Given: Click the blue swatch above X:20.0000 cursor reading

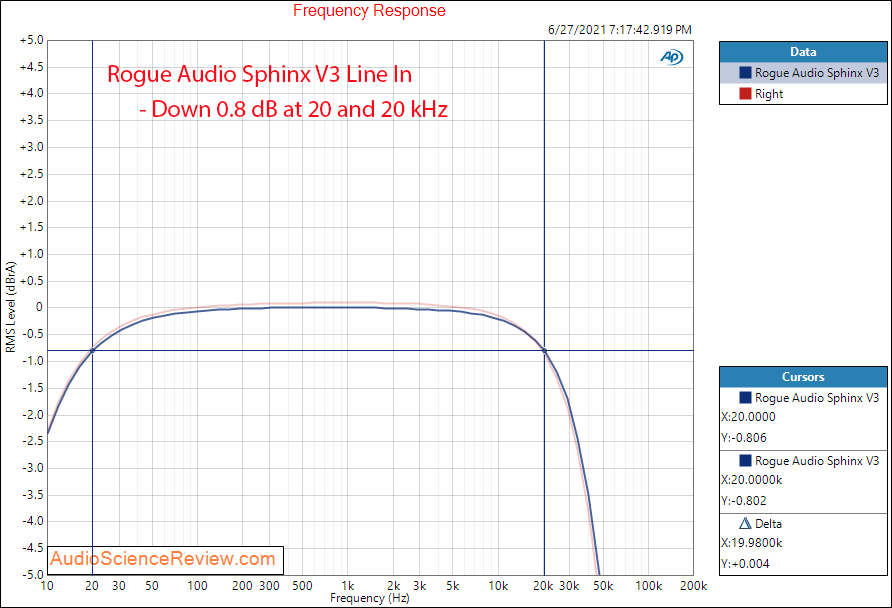Looking at the screenshot, I should (745, 398).
